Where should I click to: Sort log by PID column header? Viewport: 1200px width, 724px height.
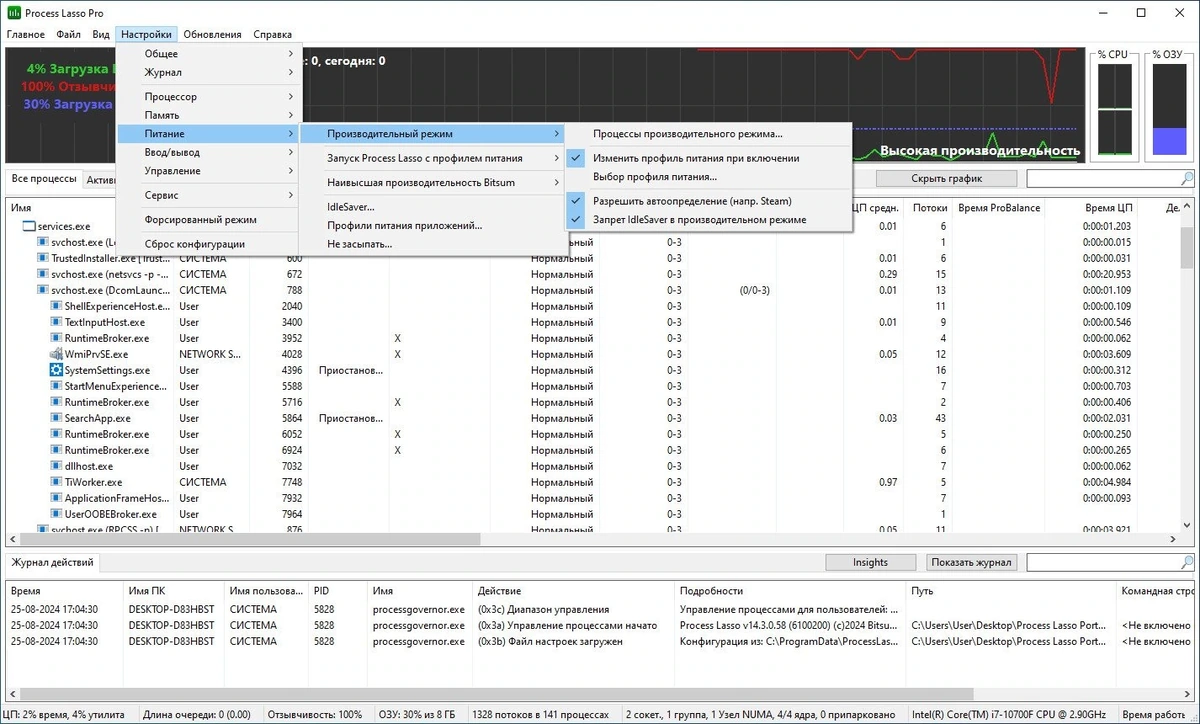tap(336, 591)
